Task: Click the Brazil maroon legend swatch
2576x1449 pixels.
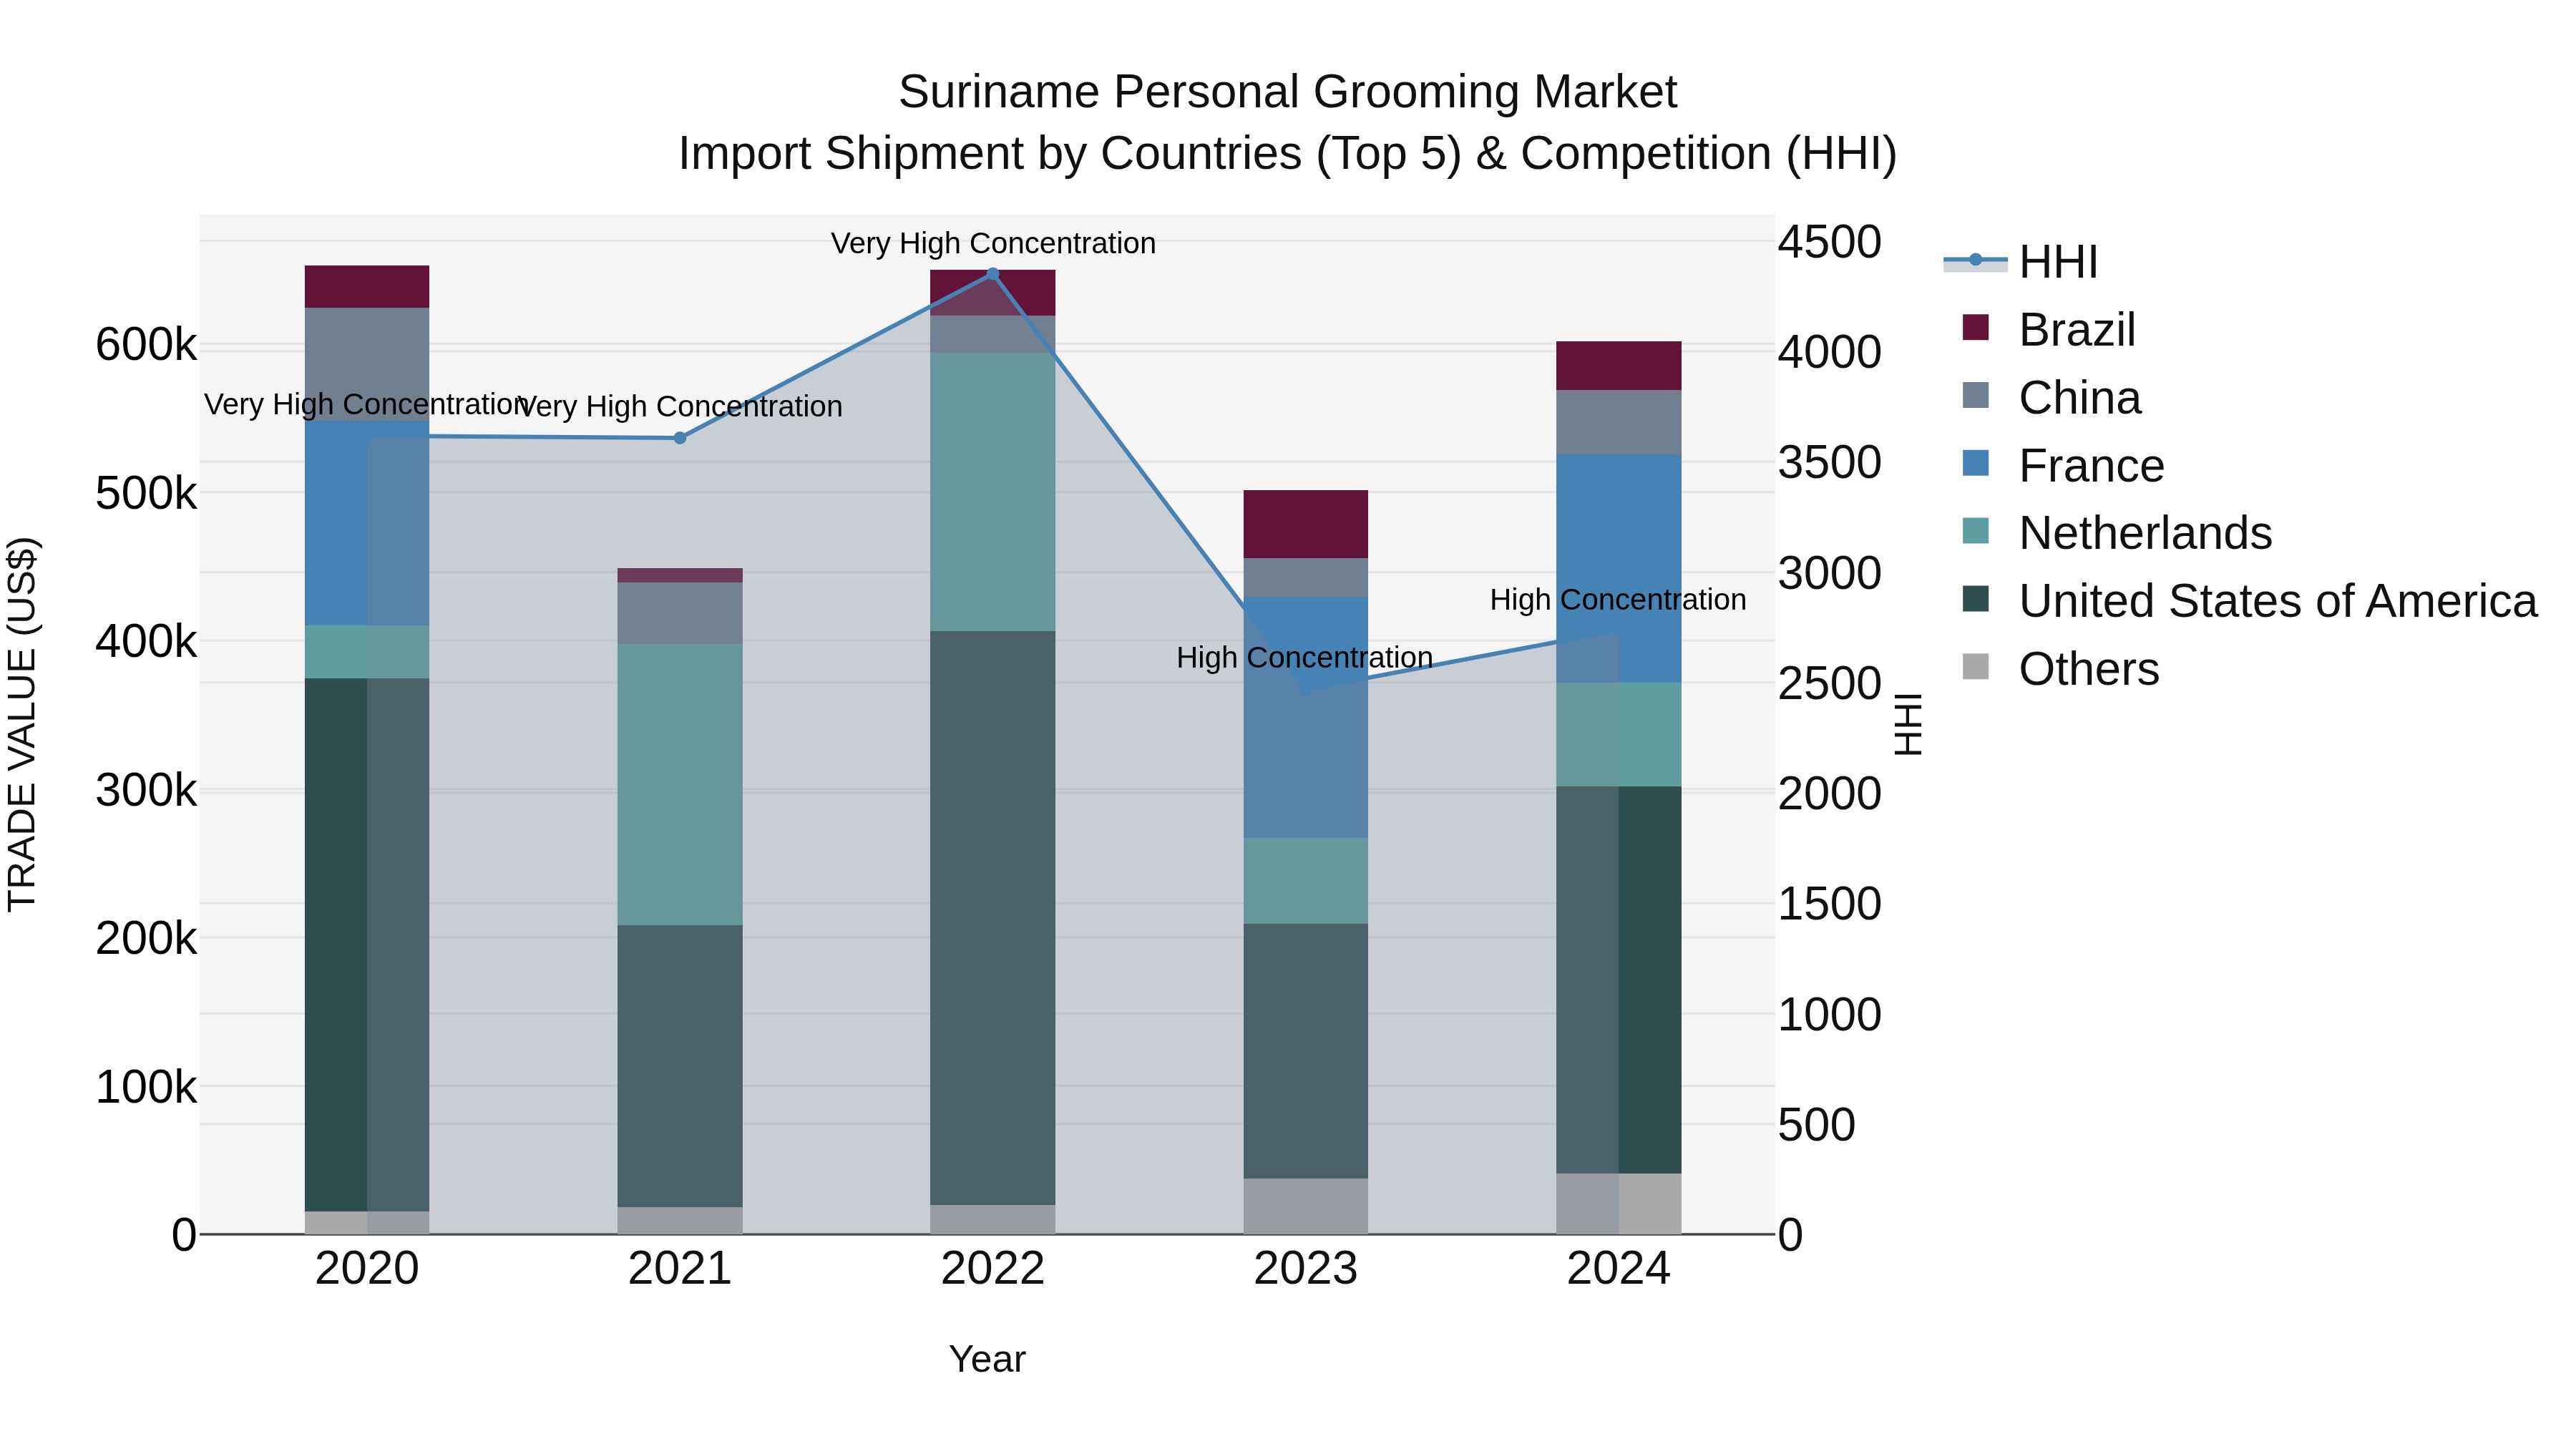Action: point(1976,327)
